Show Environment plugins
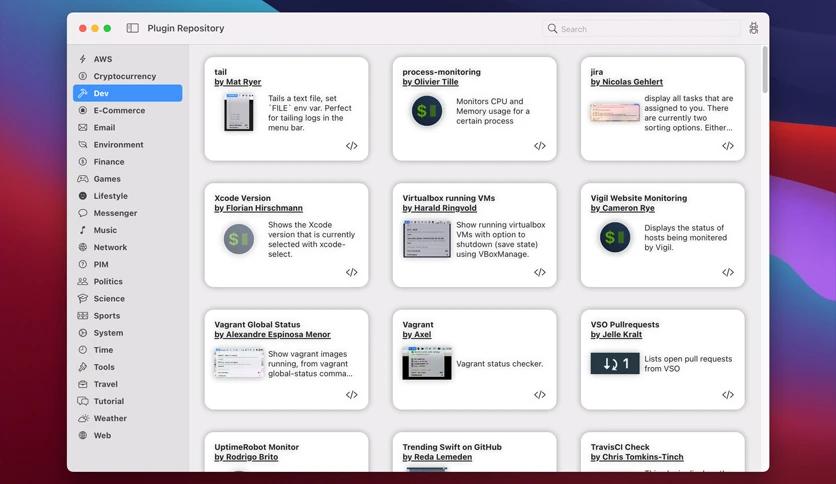836x484 pixels. 128,144
